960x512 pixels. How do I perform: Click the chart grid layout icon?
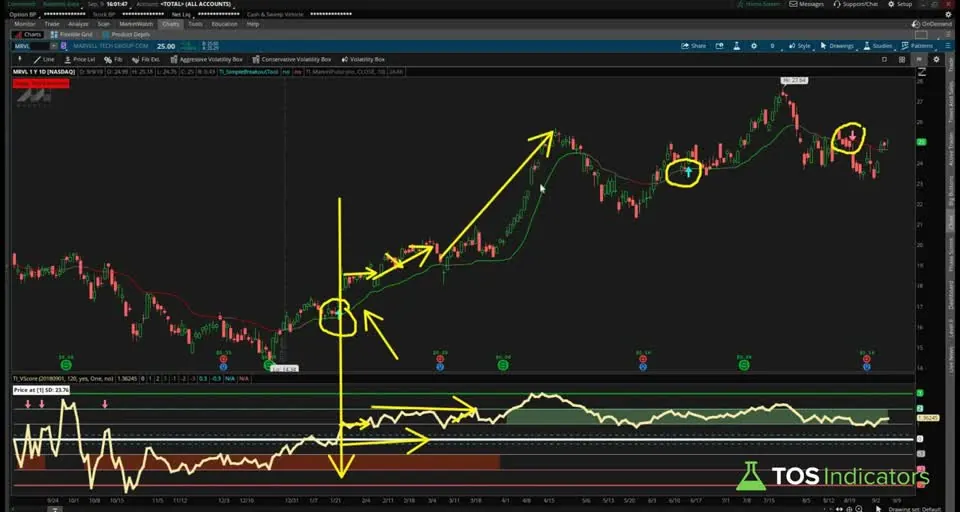[x=902, y=59]
